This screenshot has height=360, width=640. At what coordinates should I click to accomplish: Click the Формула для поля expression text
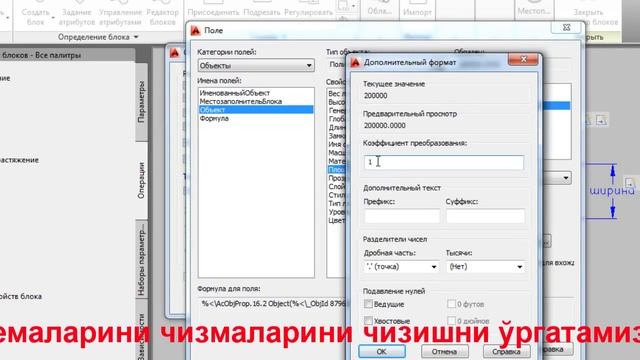point(273,303)
